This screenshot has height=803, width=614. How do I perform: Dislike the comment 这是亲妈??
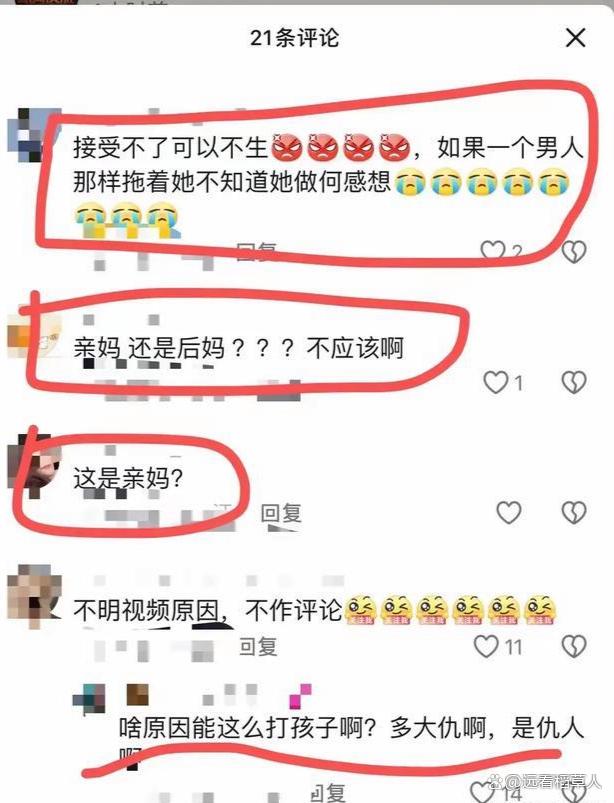pyautogui.click(x=574, y=512)
